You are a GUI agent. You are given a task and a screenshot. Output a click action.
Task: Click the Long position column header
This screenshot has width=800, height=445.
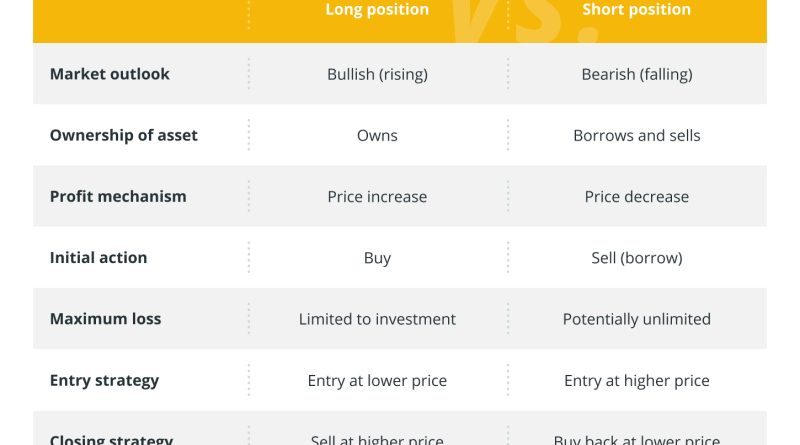[x=377, y=10]
